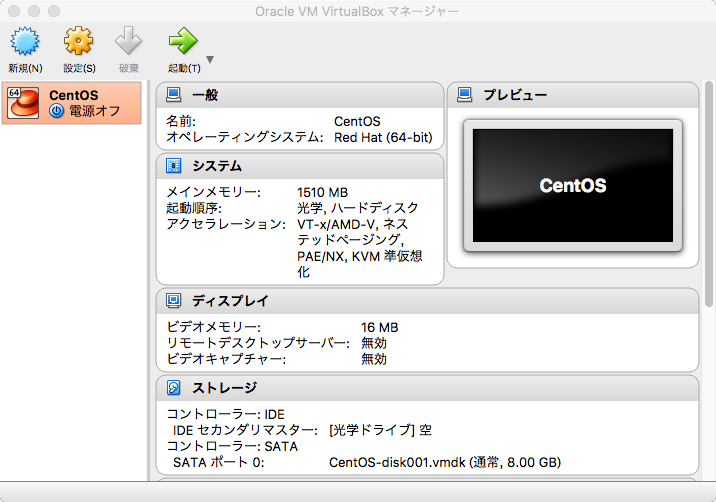Click the CentOS preview thumbnail

[572, 185]
